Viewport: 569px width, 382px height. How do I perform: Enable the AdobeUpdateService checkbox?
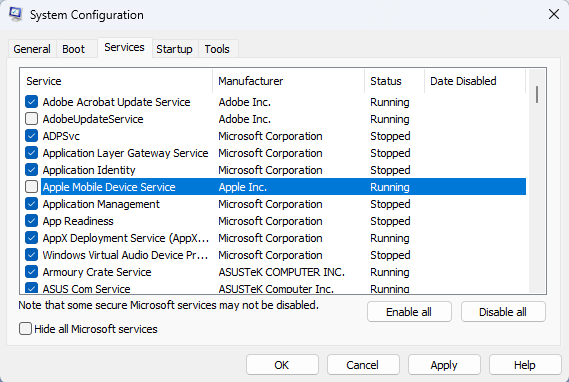(x=32, y=119)
